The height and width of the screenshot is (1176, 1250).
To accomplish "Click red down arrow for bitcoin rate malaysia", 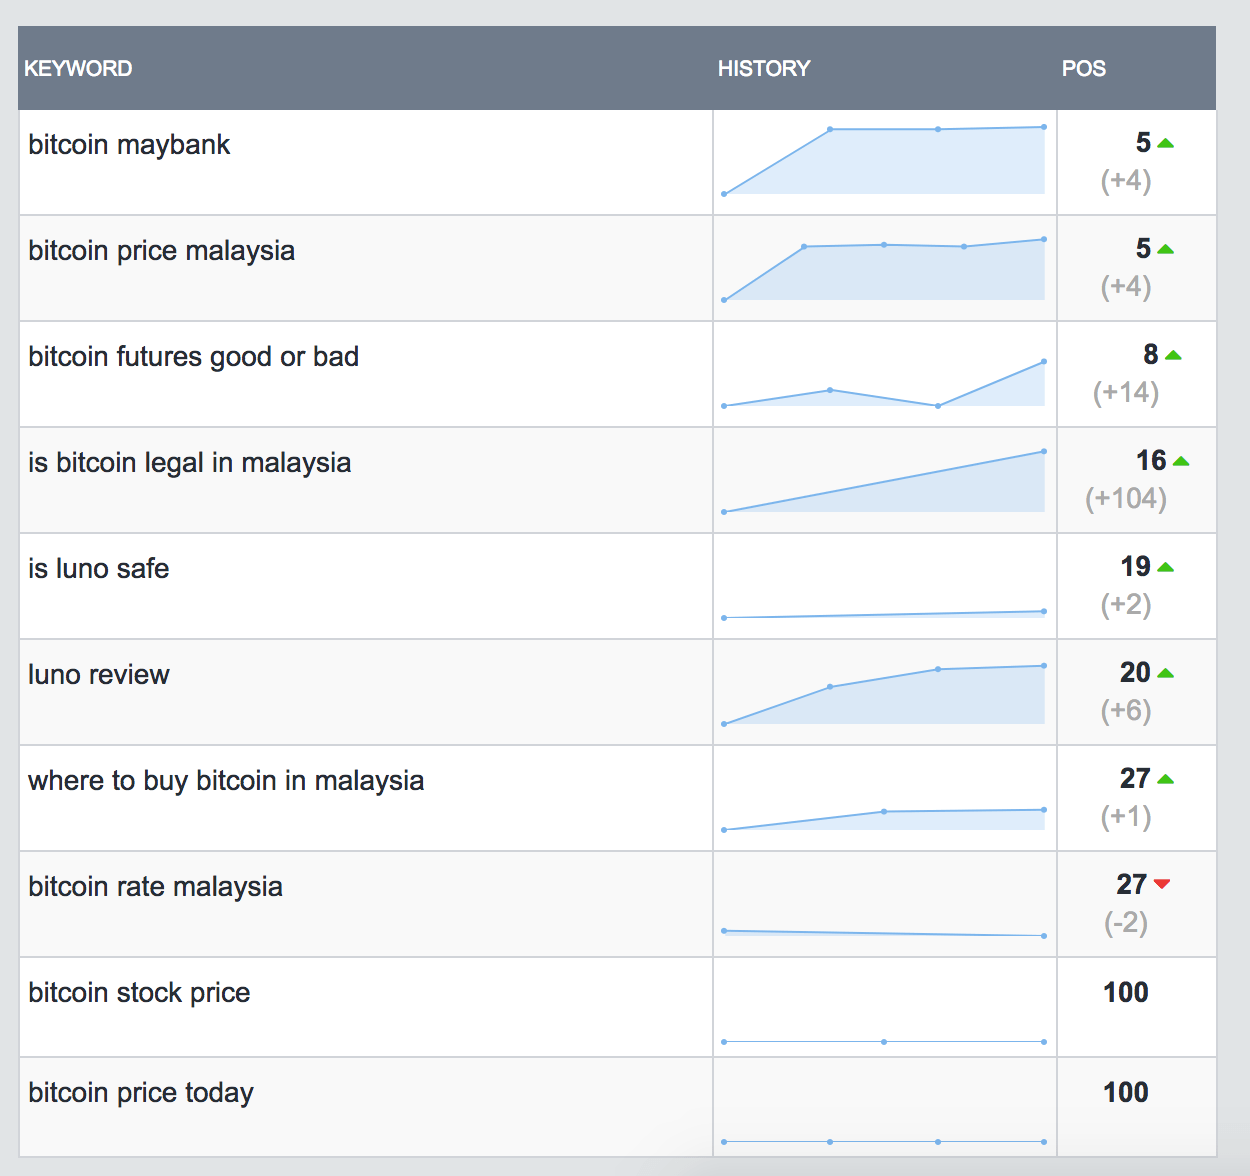I will [x=1161, y=884].
